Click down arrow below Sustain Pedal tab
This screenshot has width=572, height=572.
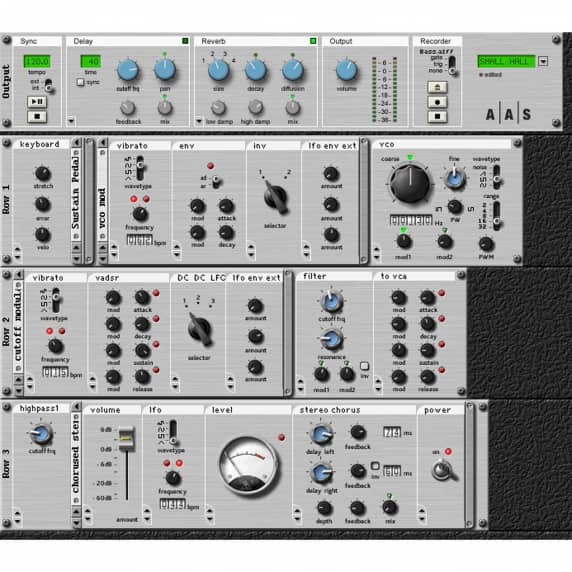pos(76,258)
